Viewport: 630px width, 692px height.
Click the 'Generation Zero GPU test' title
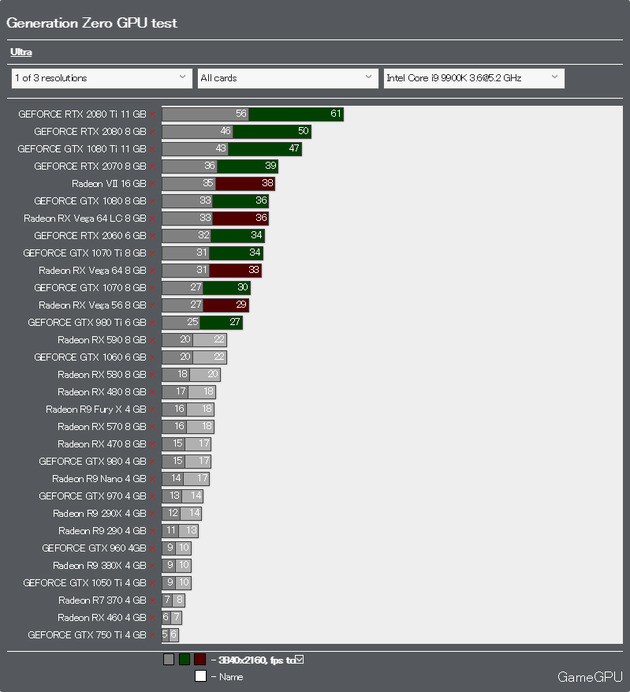[x=92, y=23]
